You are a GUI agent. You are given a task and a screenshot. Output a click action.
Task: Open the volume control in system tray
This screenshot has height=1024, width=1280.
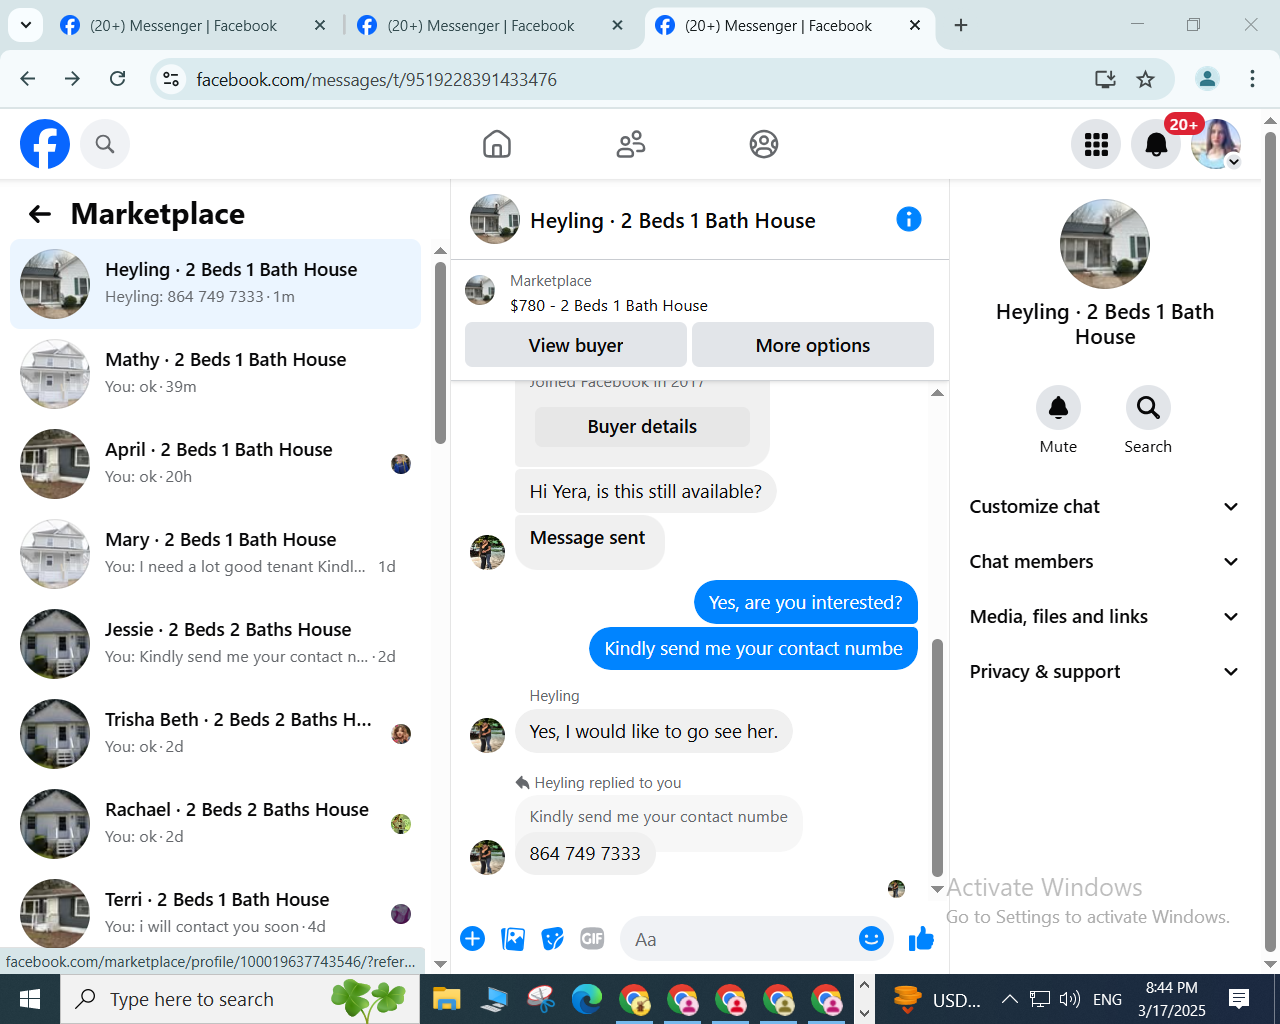[x=1069, y=999]
